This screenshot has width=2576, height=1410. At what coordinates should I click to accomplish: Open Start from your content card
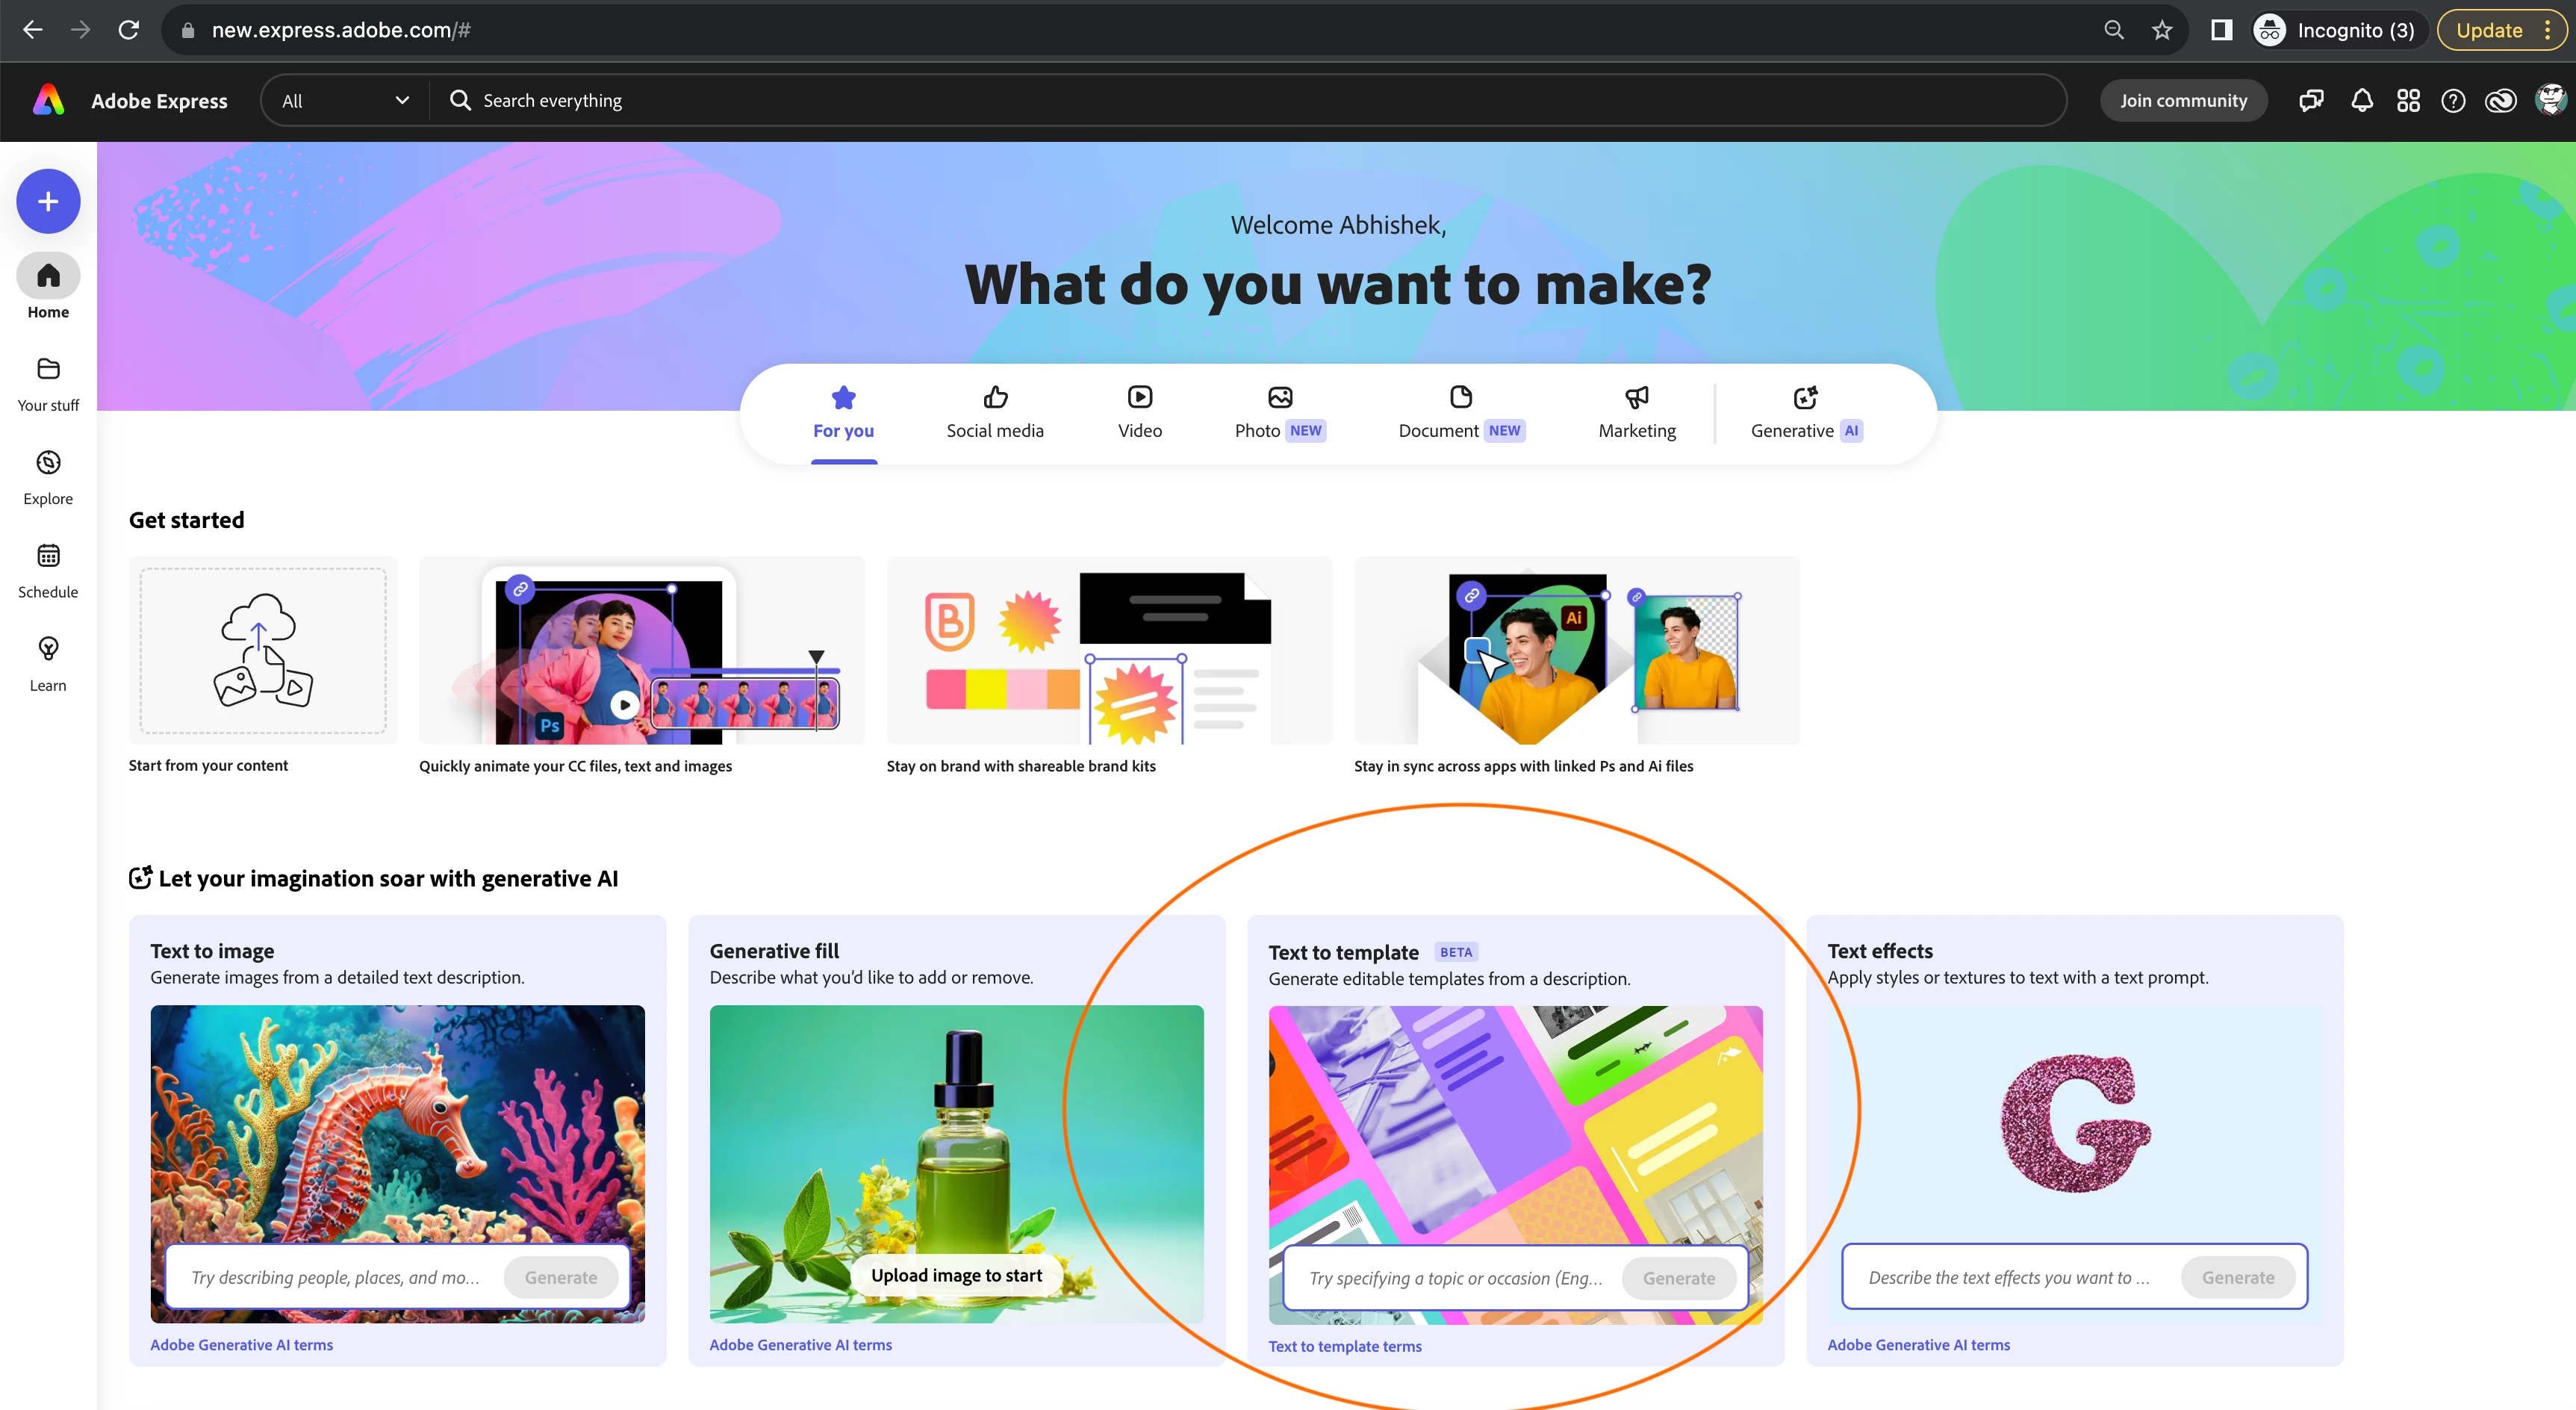click(263, 651)
